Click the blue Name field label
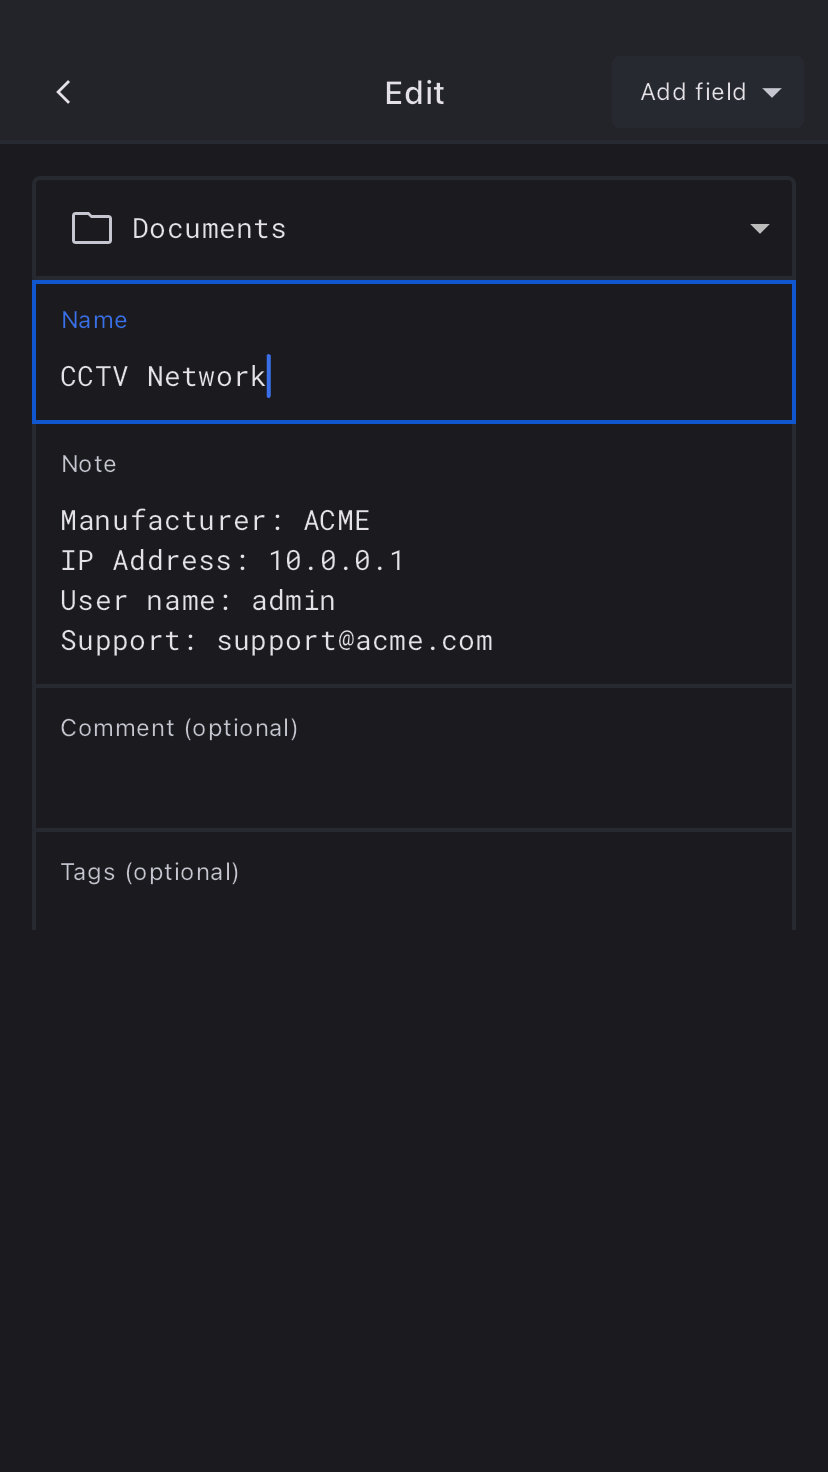The width and height of the screenshot is (828, 1472). (x=94, y=320)
